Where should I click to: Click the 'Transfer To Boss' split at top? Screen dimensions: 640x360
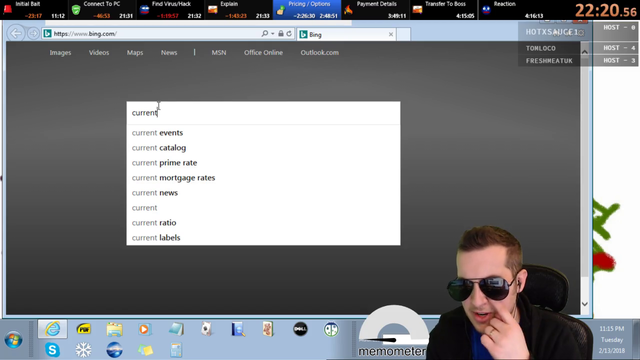pyautogui.click(x=443, y=10)
